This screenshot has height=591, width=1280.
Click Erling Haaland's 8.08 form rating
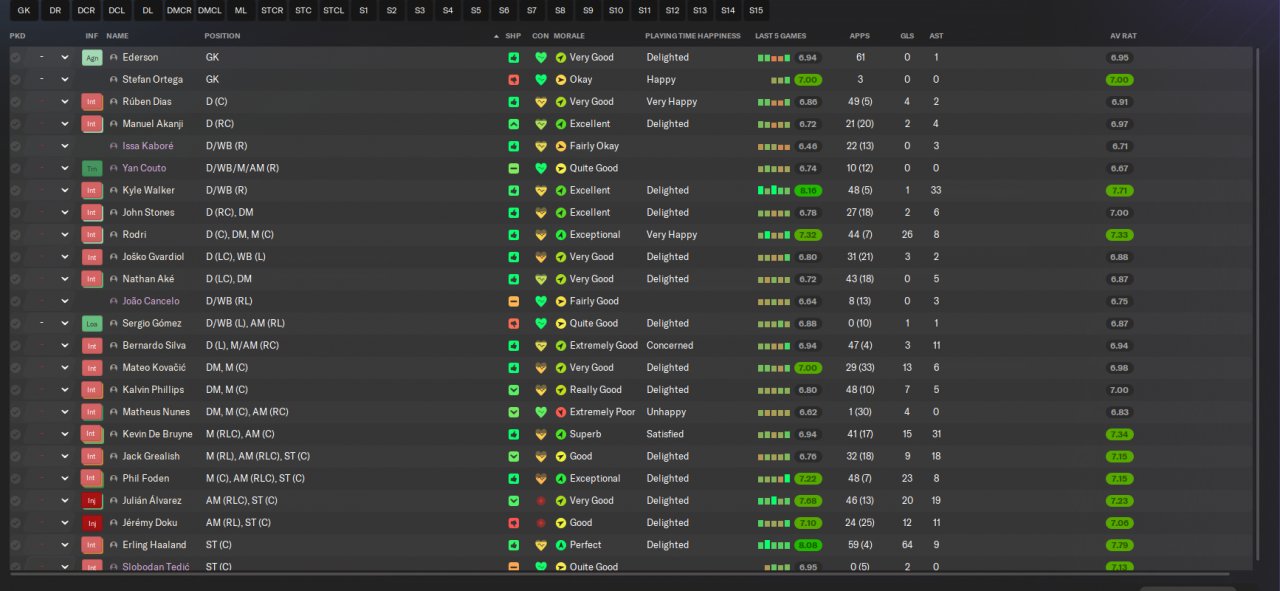808,545
